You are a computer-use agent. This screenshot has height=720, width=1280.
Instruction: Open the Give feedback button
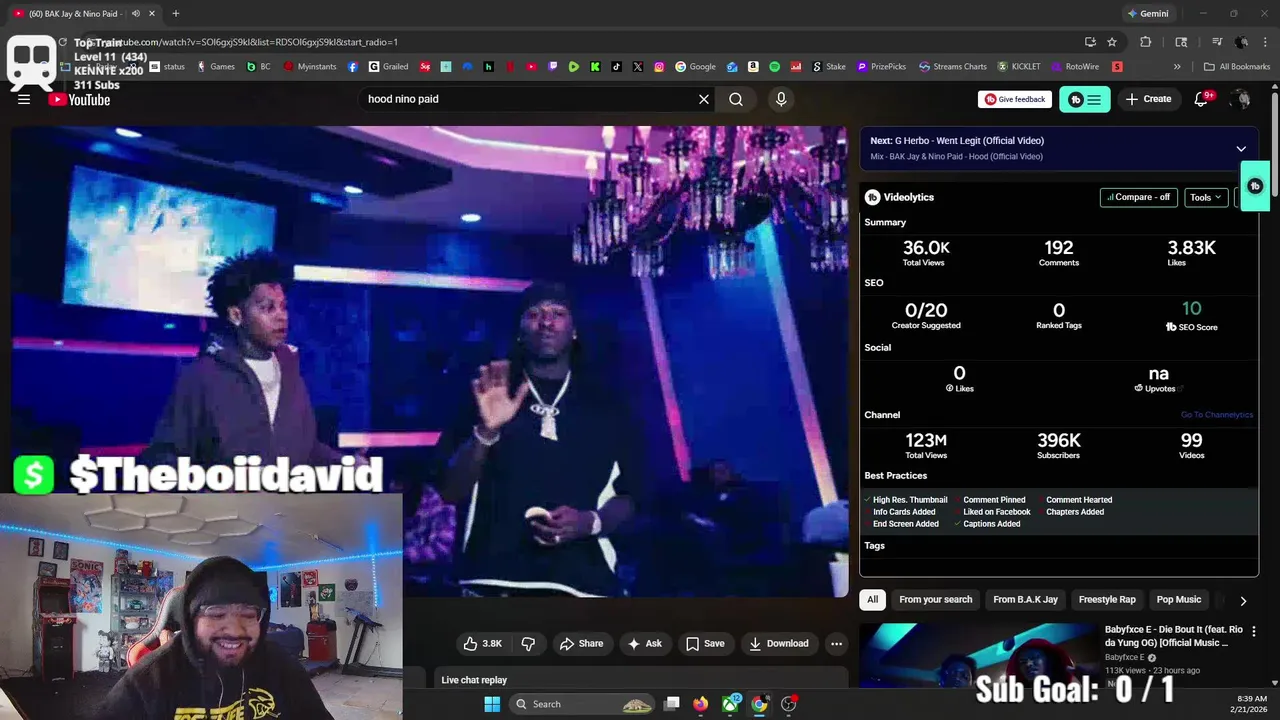point(1015,99)
